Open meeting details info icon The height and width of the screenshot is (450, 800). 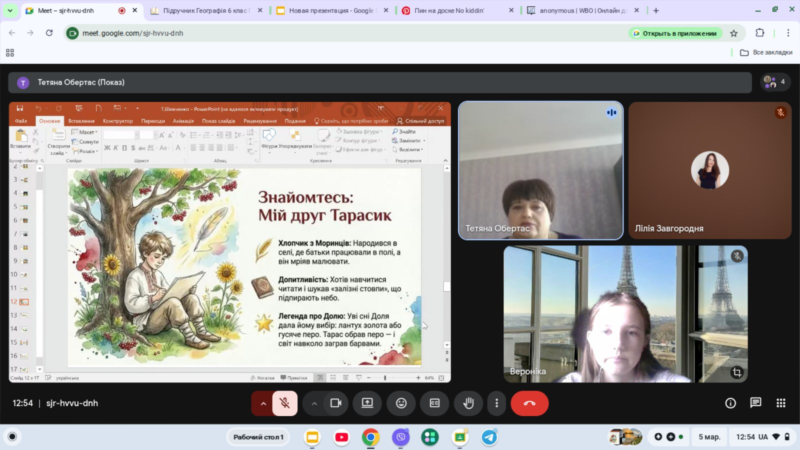click(x=730, y=403)
